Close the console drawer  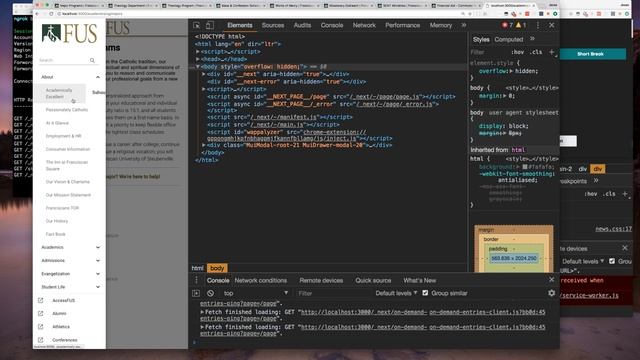pos(551,280)
